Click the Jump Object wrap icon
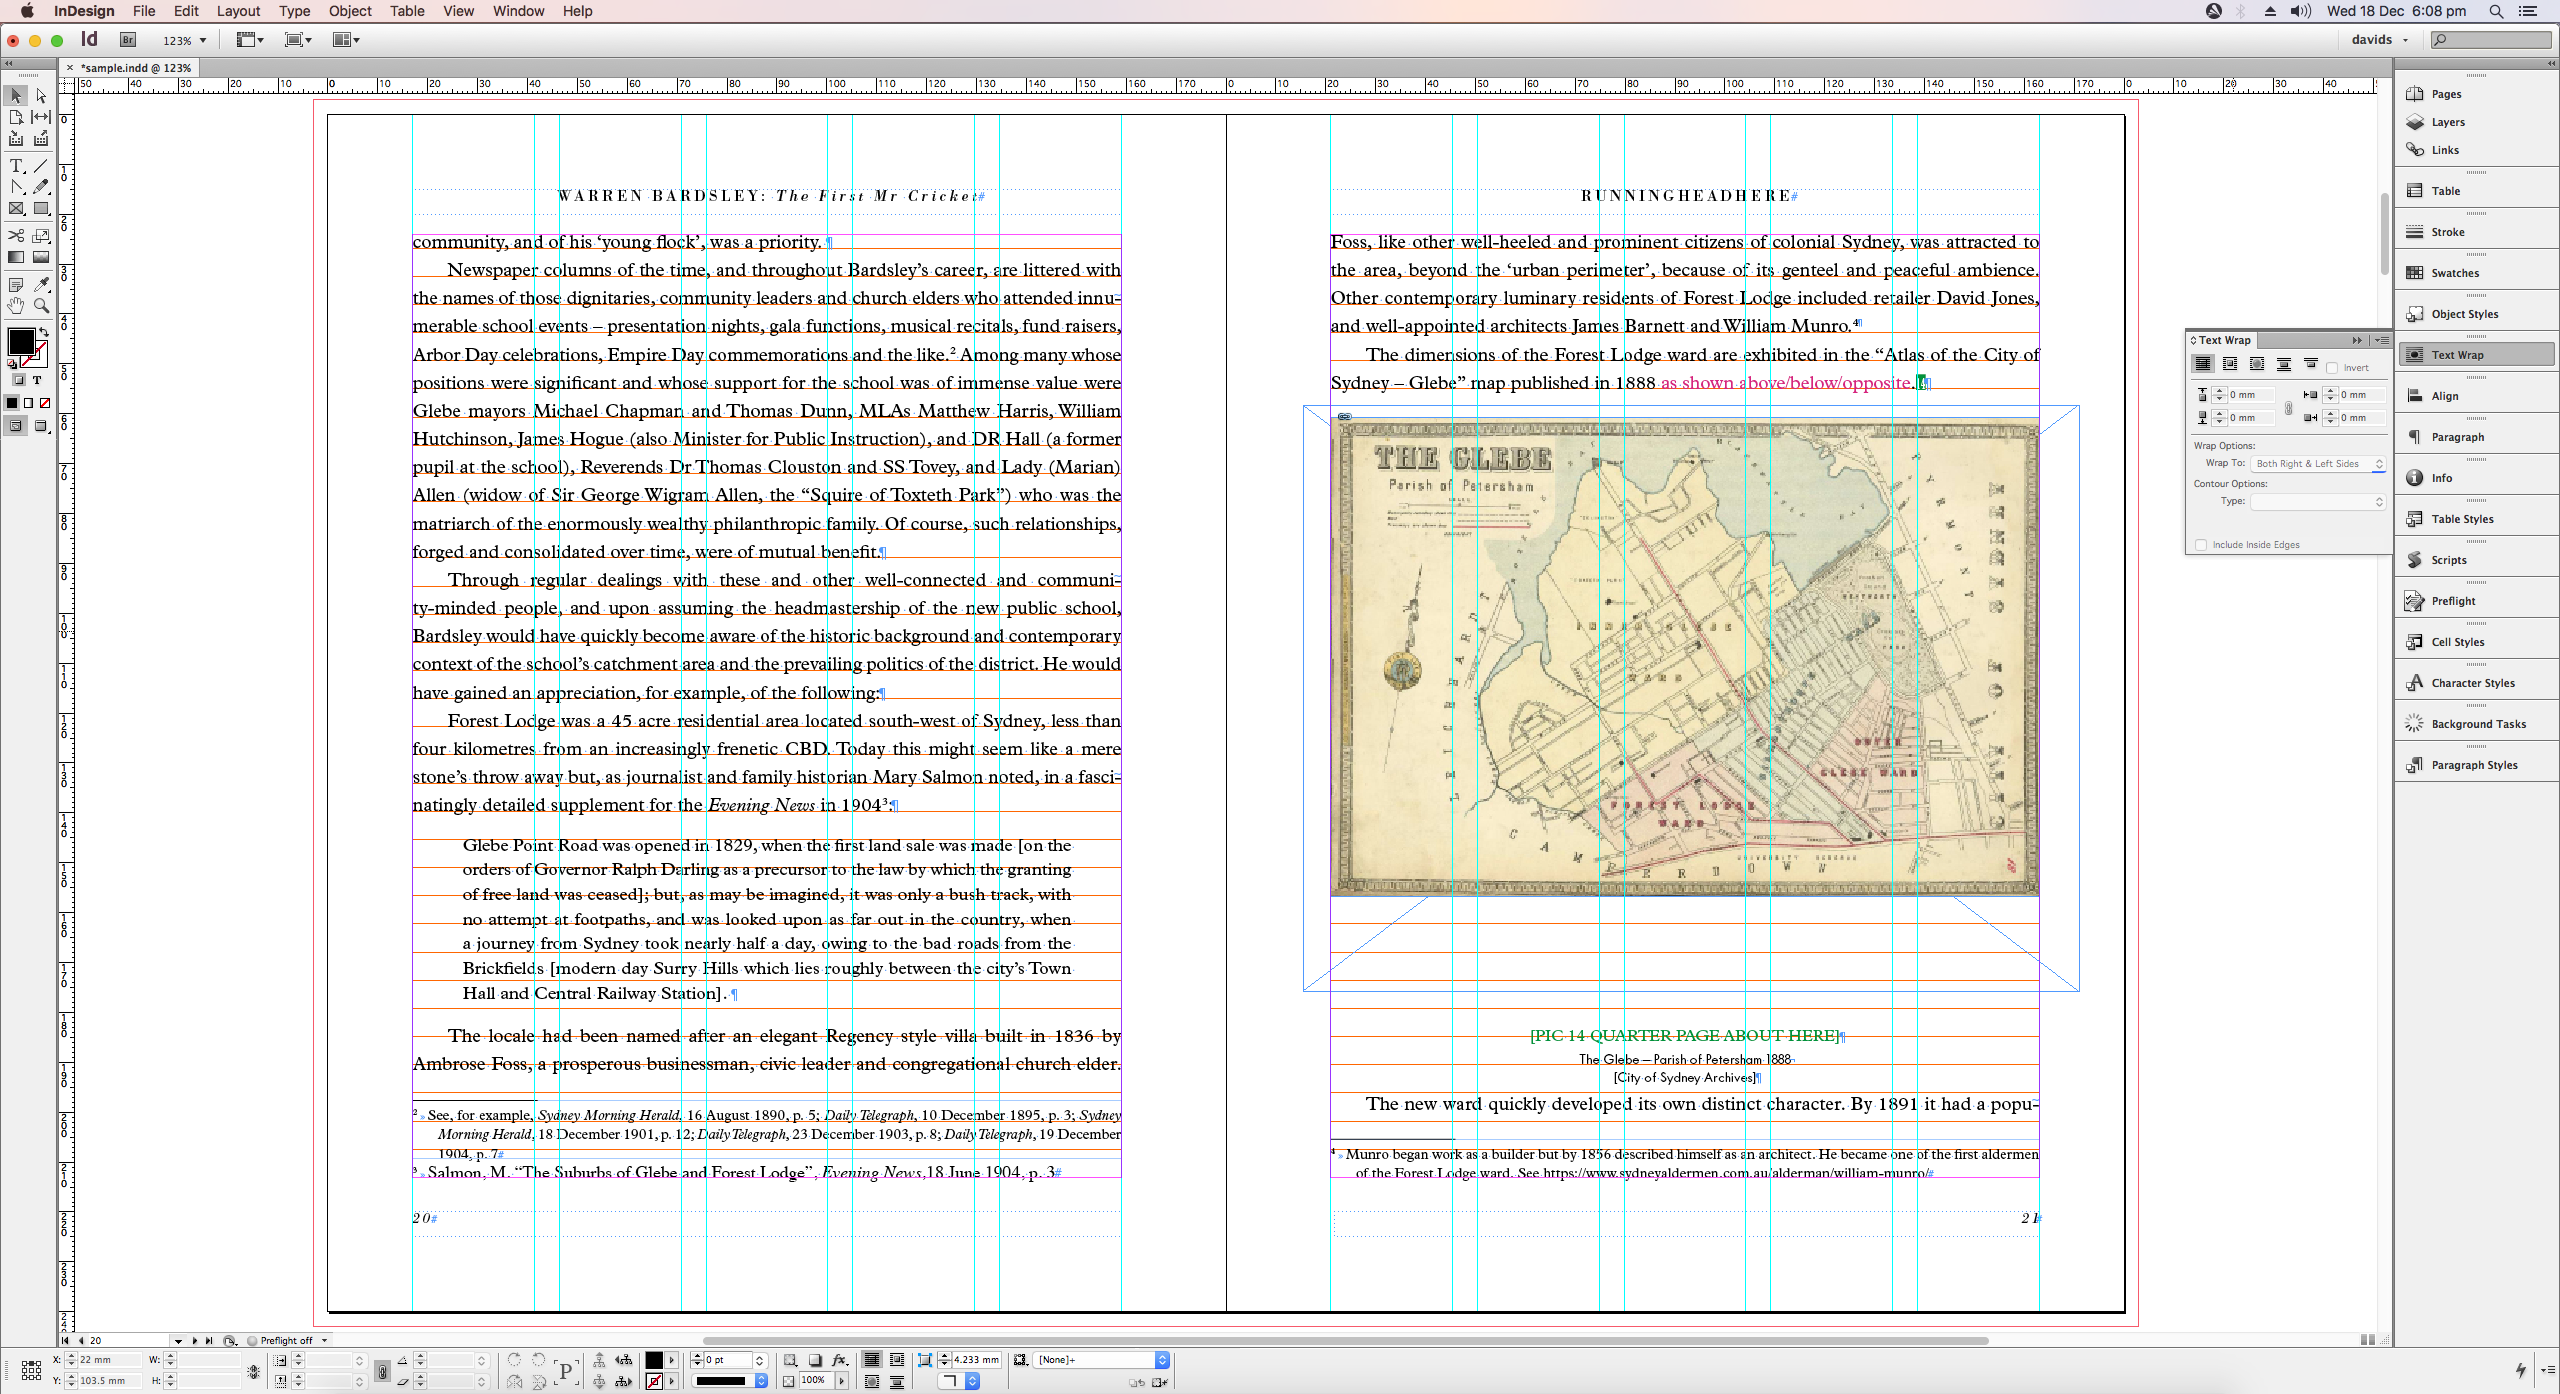Image resolution: width=2560 pixels, height=1394 pixels. pos(2284,365)
